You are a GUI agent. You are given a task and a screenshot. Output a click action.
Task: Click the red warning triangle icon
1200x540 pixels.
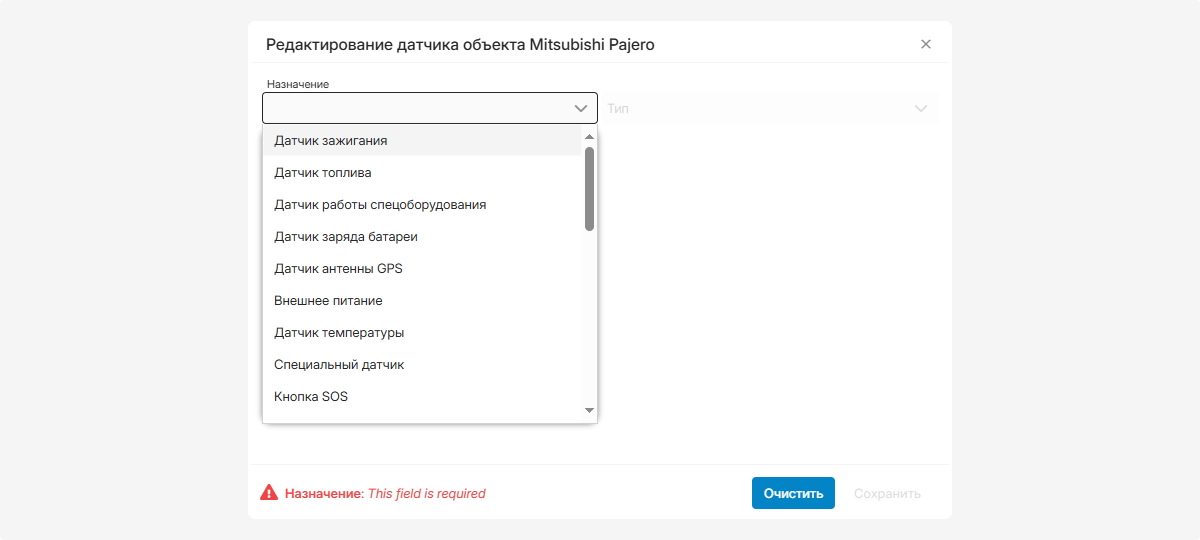click(269, 493)
